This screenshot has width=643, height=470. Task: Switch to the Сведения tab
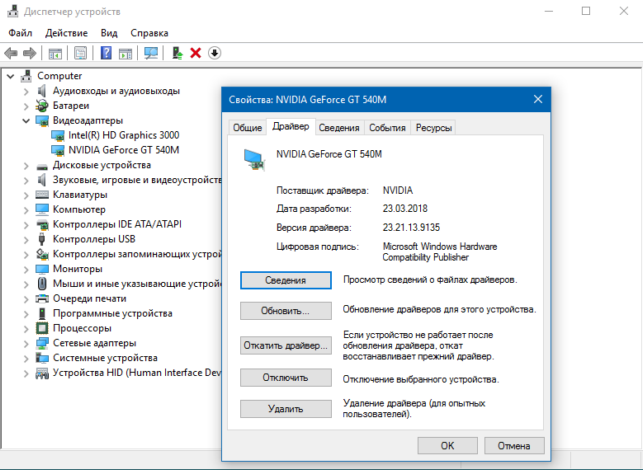[x=339, y=128]
